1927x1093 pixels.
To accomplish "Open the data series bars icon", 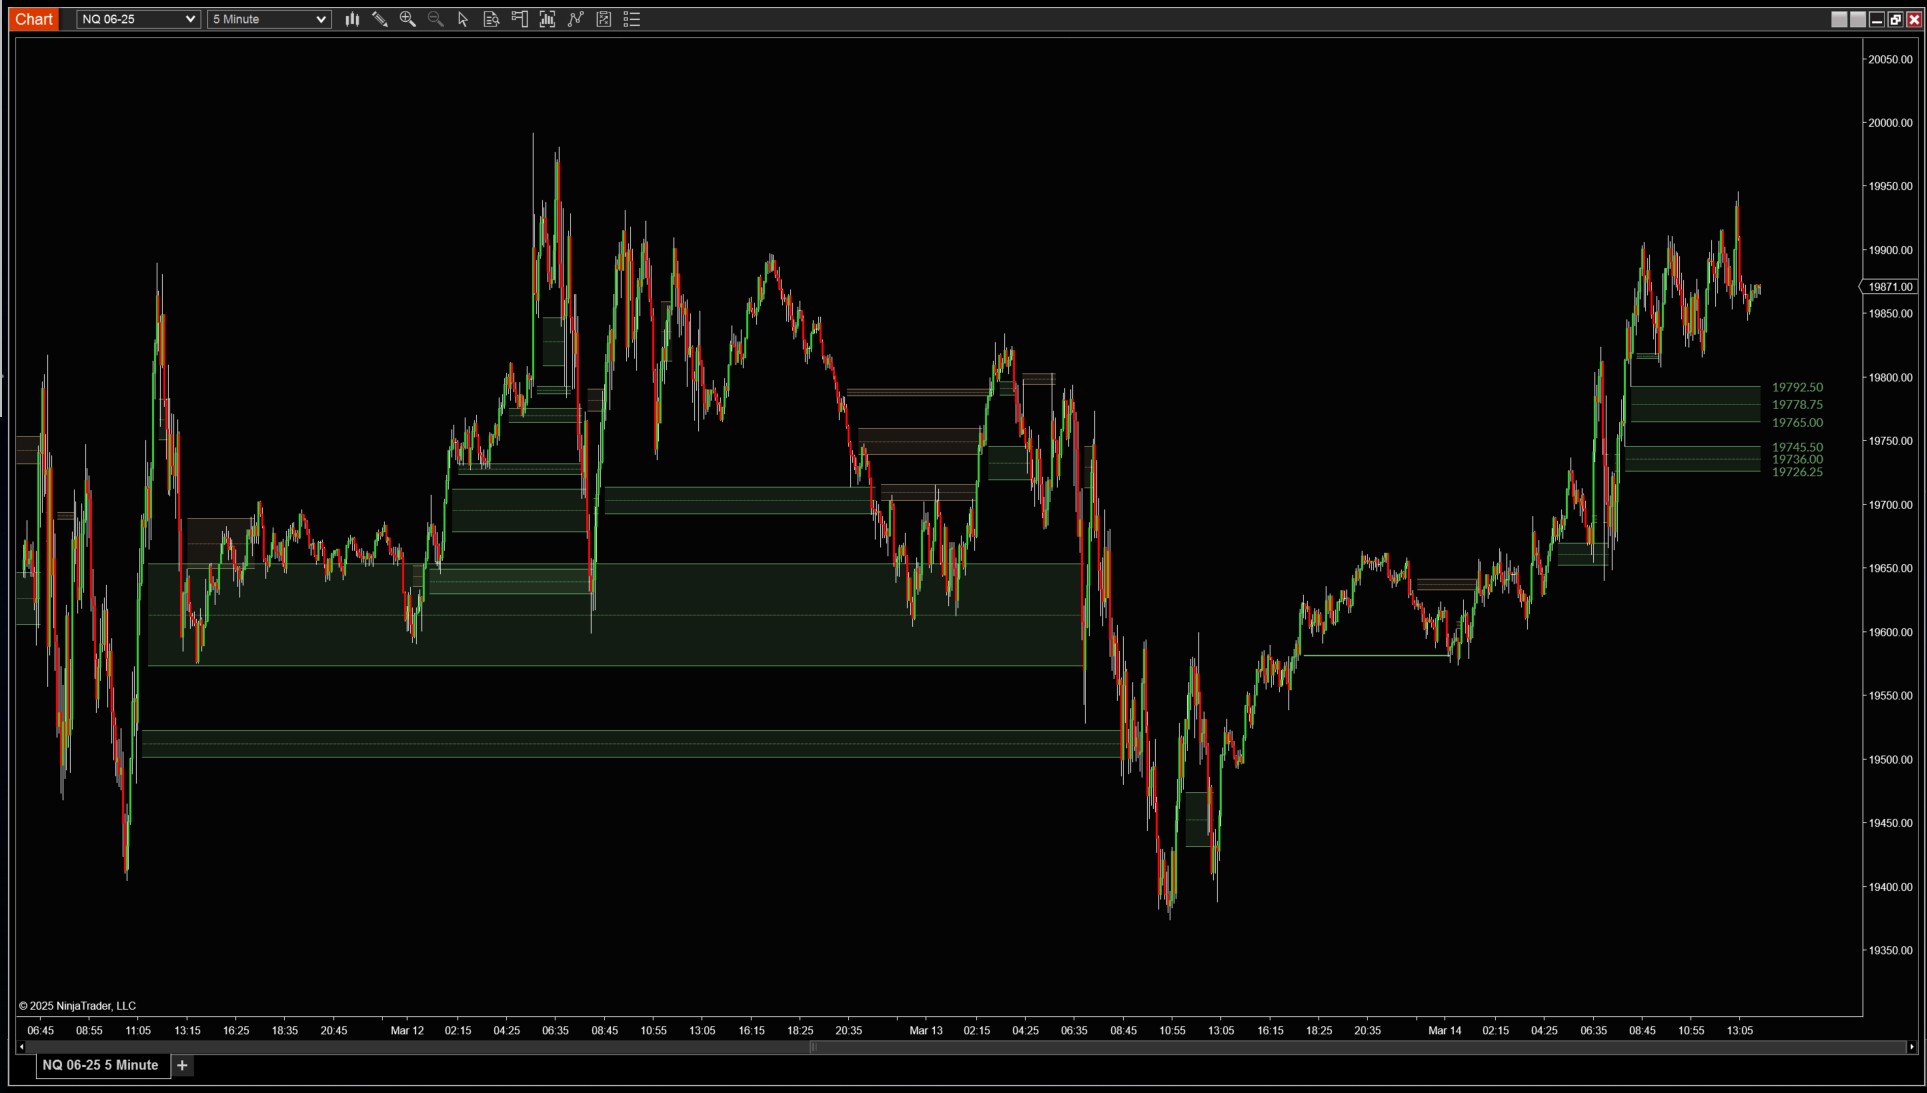I will pos(547,19).
